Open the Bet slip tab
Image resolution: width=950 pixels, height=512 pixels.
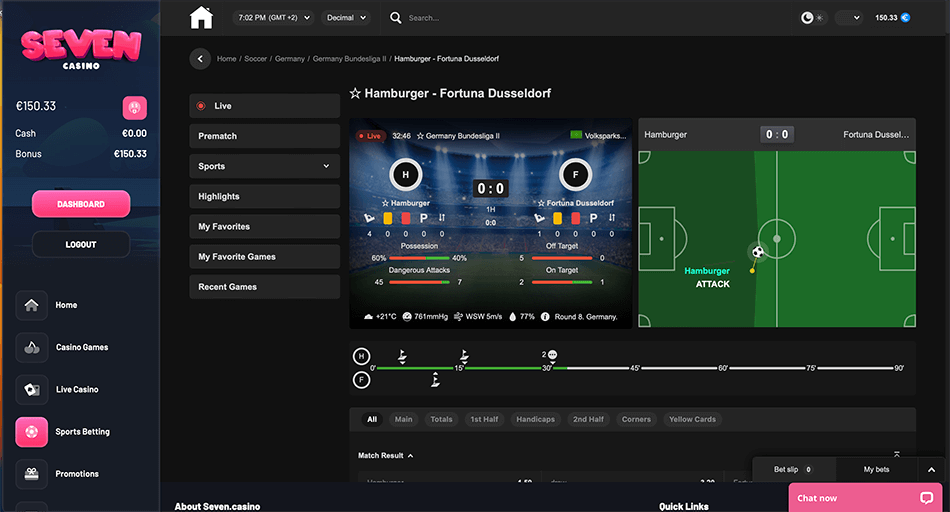pos(794,470)
